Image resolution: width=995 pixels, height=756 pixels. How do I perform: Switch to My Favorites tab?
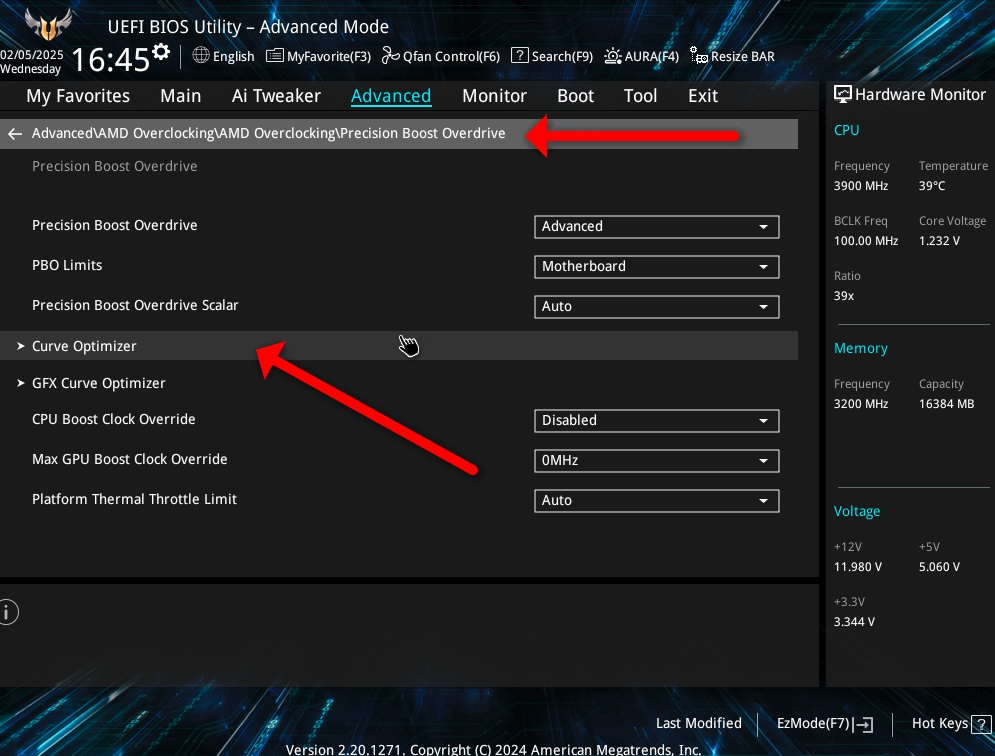(78, 96)
